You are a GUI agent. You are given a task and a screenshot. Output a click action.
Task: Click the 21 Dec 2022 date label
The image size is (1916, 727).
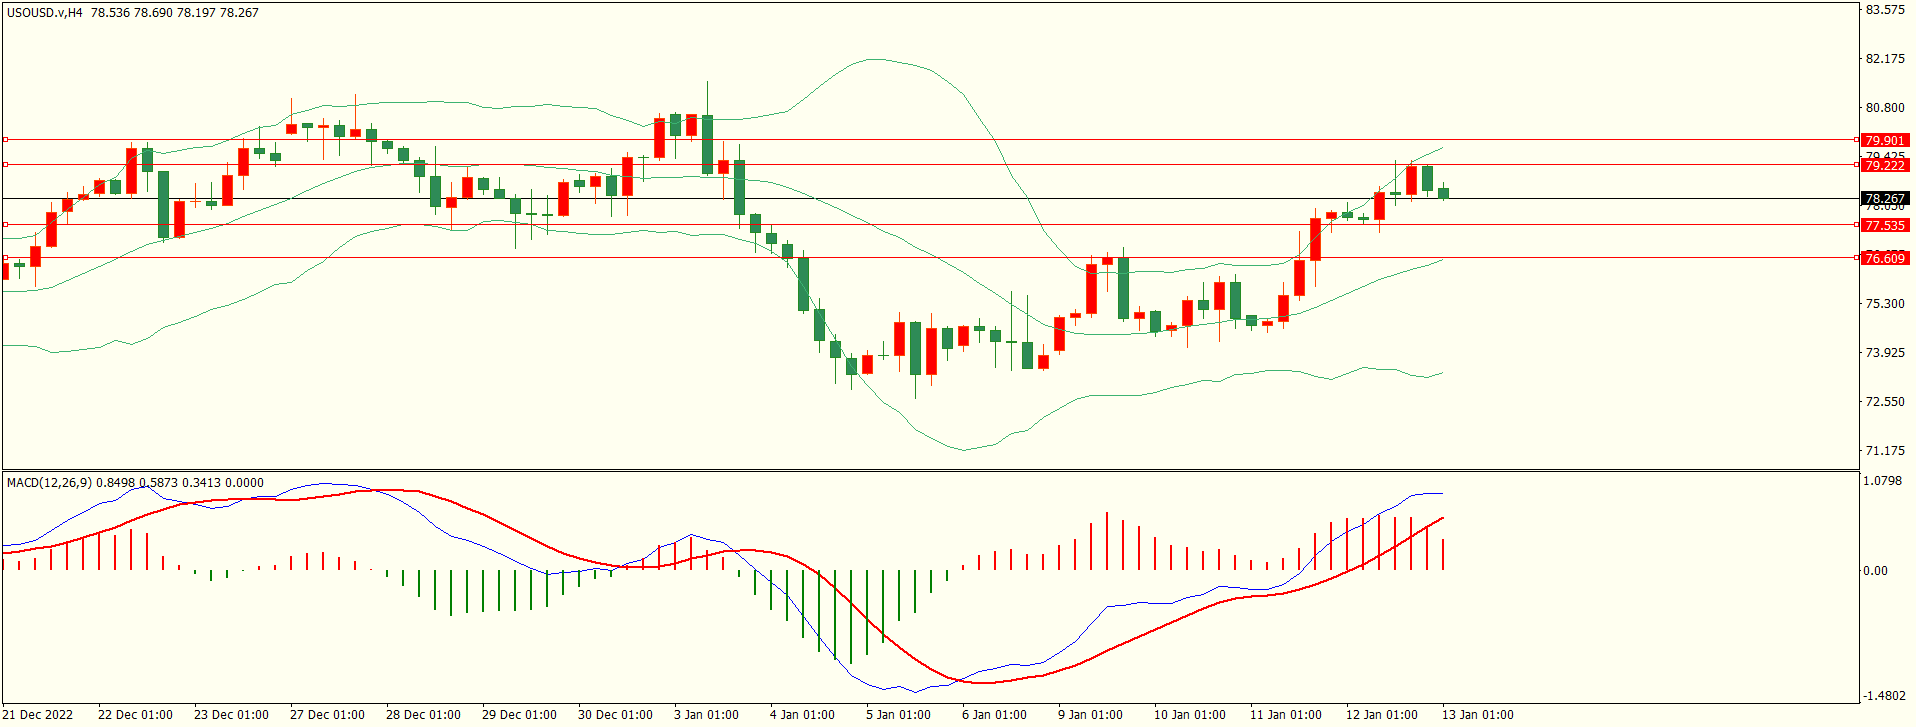point(39,714)
